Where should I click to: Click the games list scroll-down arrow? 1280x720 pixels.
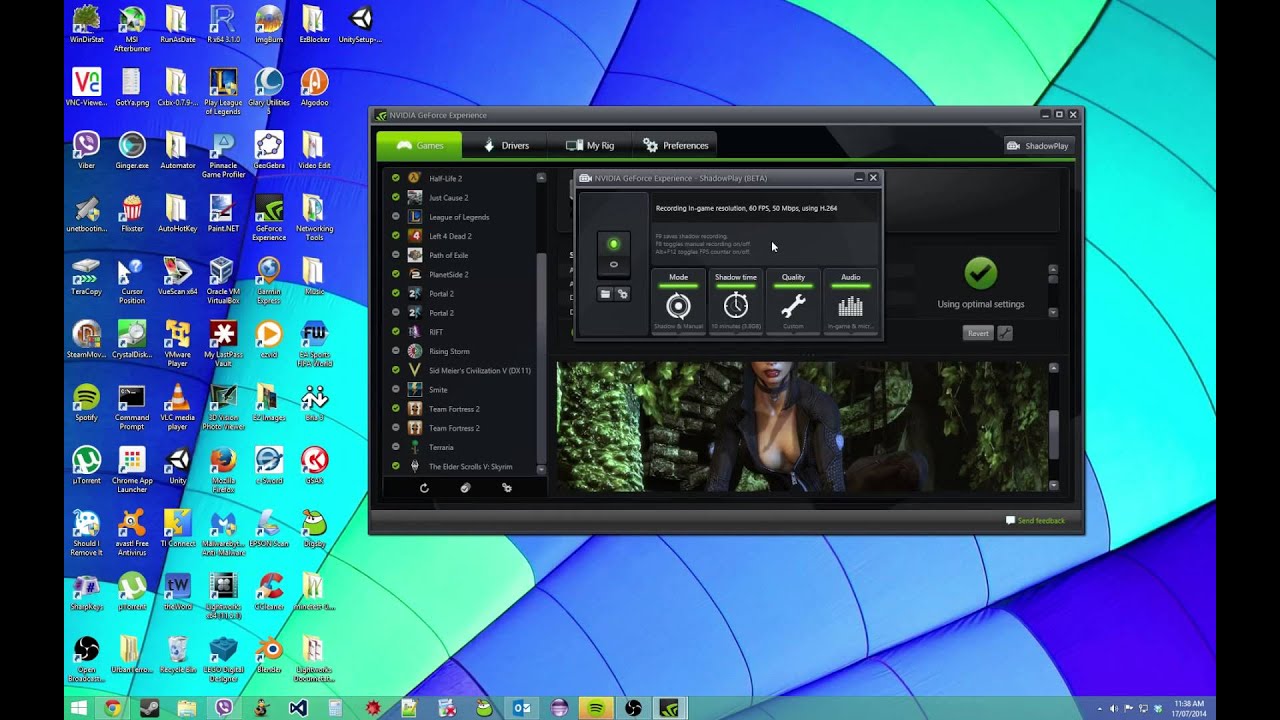click(541, 469)
